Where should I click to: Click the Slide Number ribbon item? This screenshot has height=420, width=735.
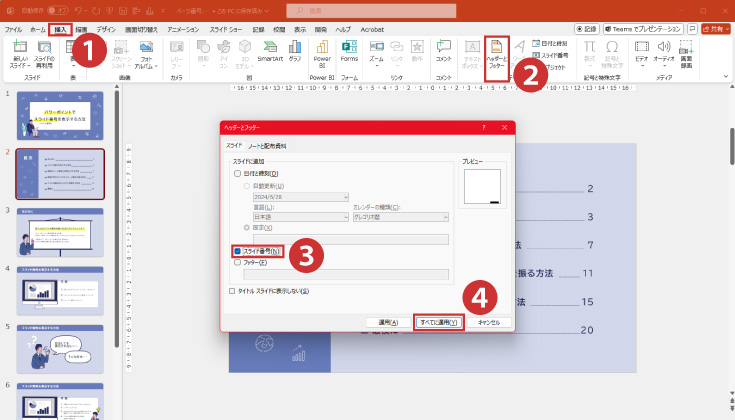tap(550, 55)
